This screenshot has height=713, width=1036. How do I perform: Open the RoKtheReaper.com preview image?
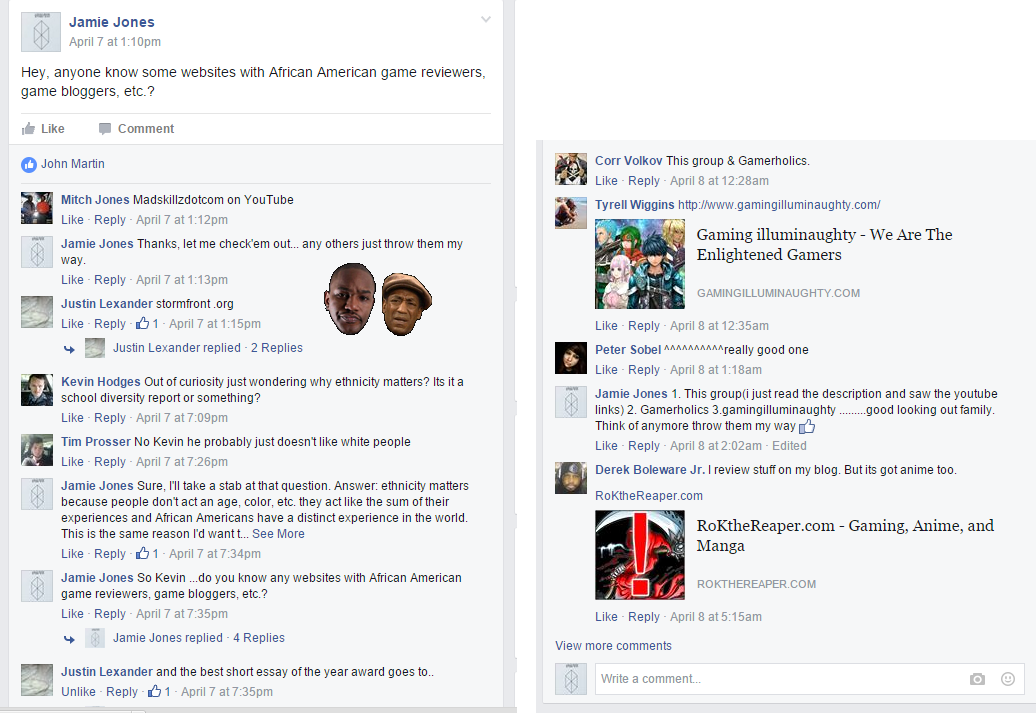click(x=640, y=555)
